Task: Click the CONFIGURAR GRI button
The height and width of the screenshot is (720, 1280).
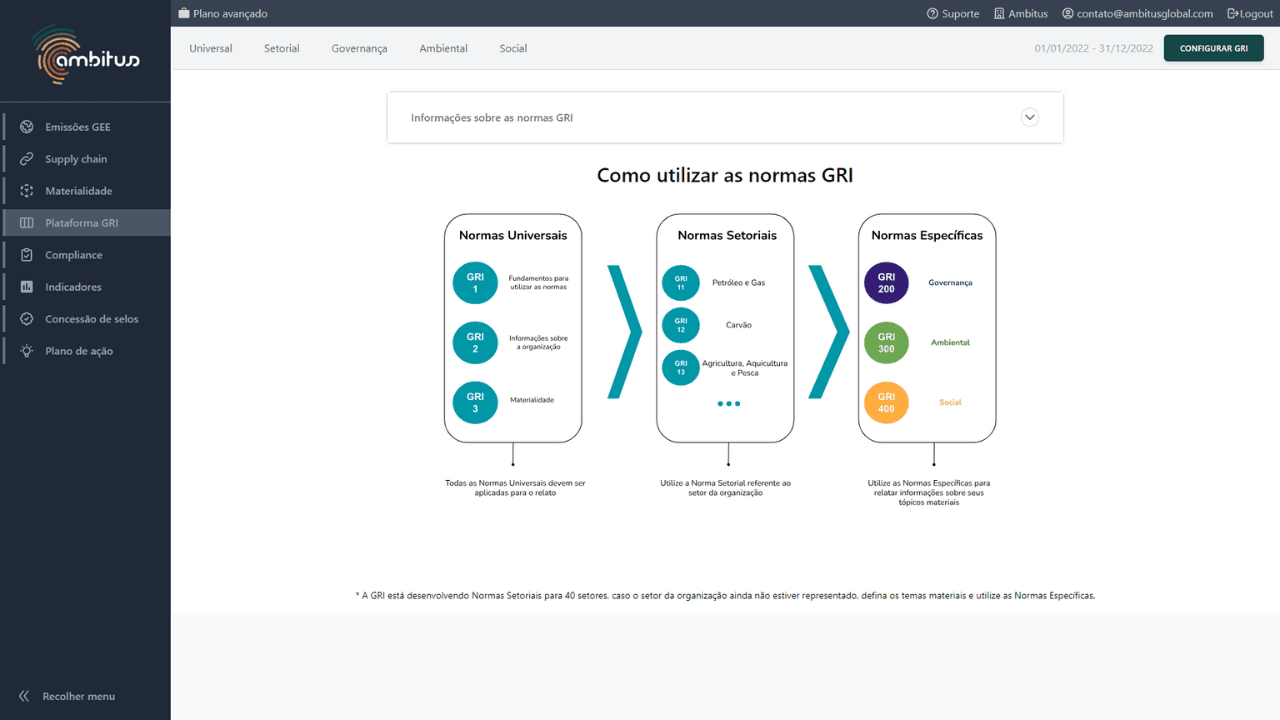Action: pyautogui.click(x=1214, y=48)
